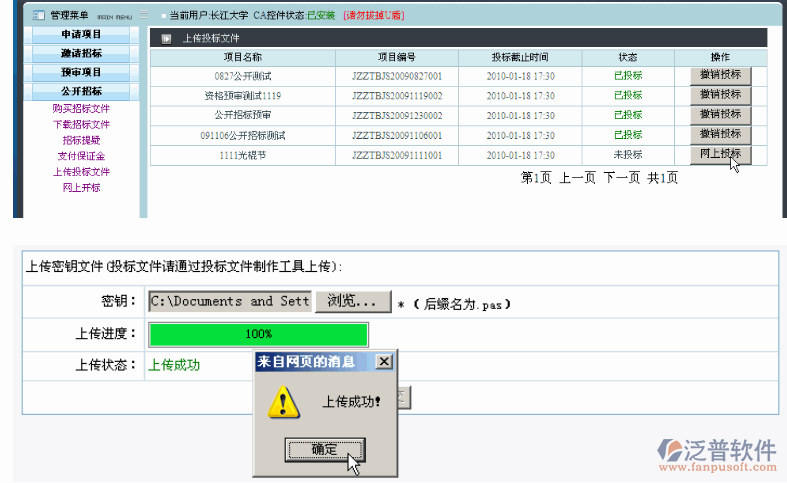Open 购买招标文件 in the sidebar
Screen dimensions: 787x483
pos(81,108)
